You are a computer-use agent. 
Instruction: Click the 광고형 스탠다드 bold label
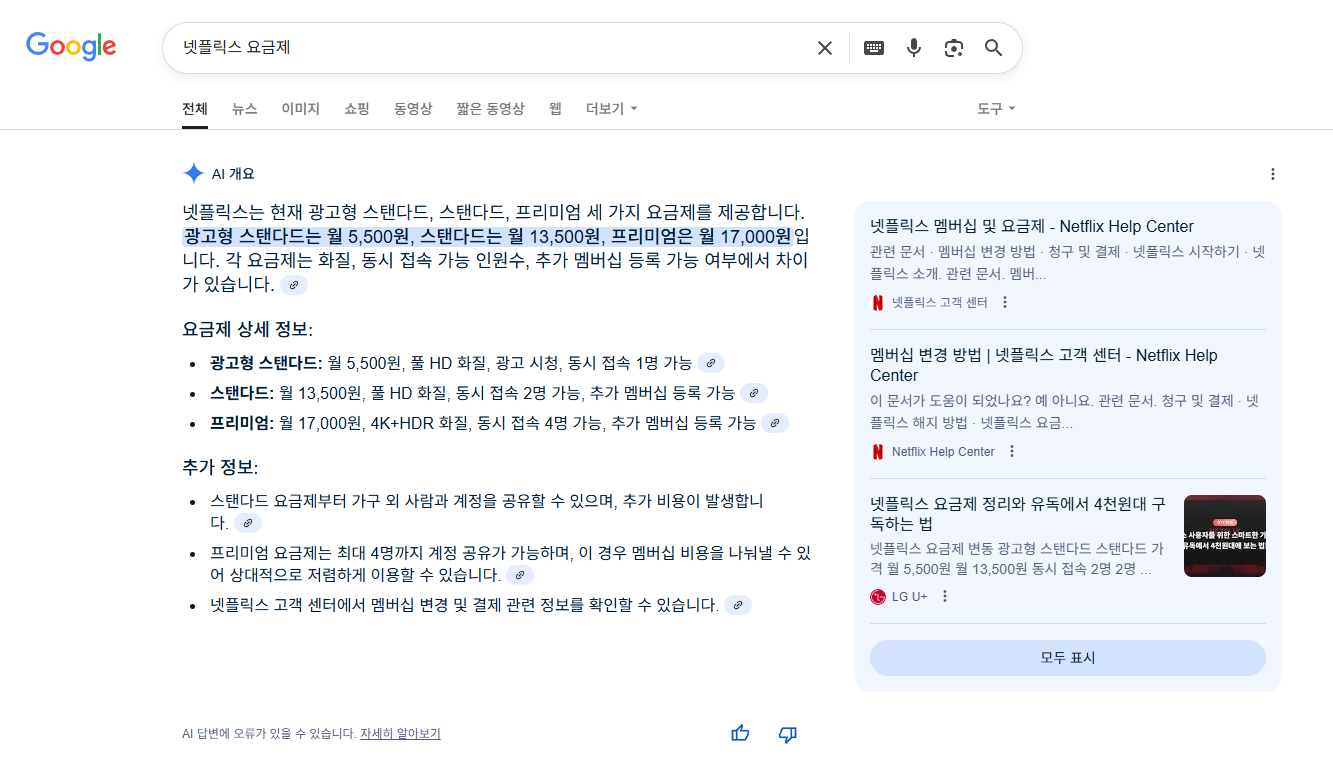click(x=266, y=363)
